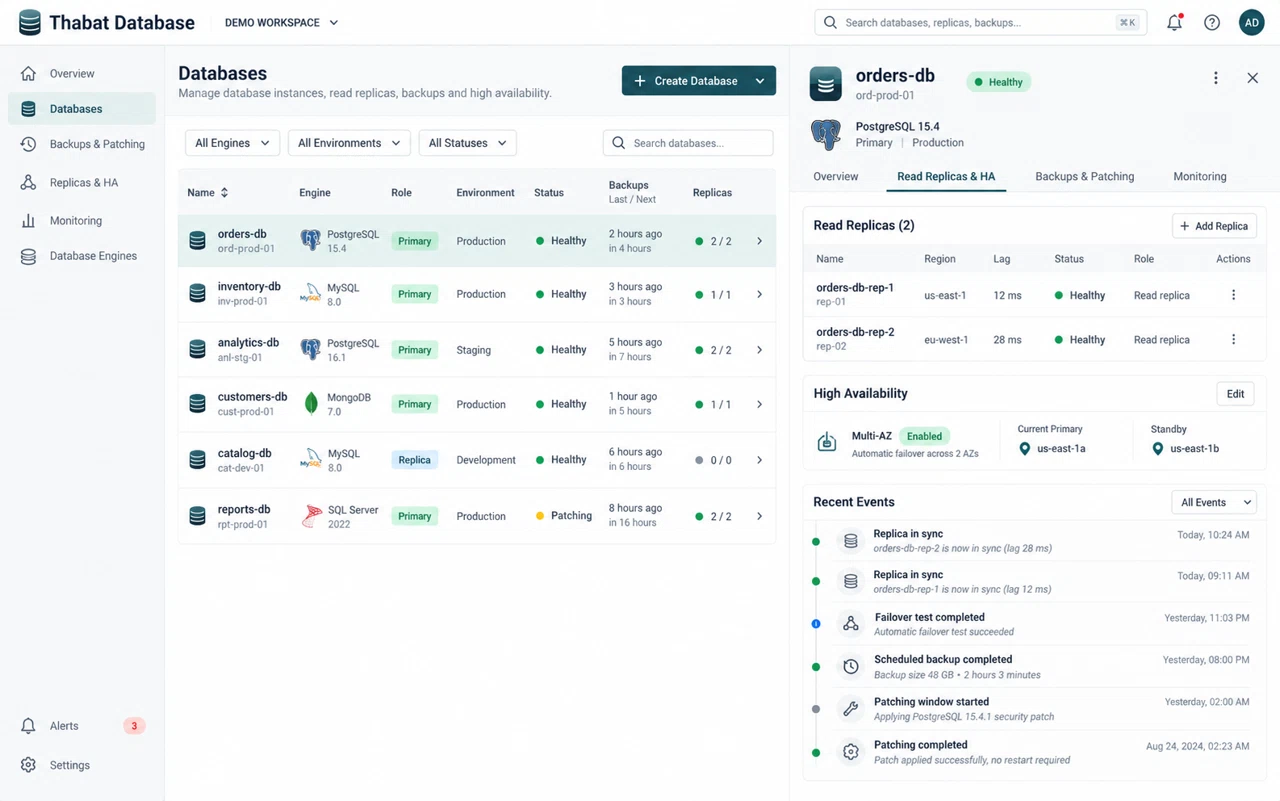Click the SQL Server icon in reports-db row

pos(312,516)
